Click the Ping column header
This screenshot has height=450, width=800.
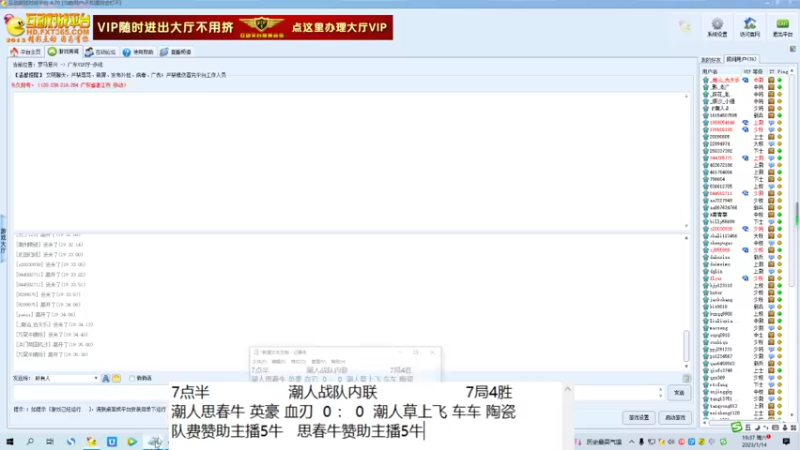coord(782,72)
